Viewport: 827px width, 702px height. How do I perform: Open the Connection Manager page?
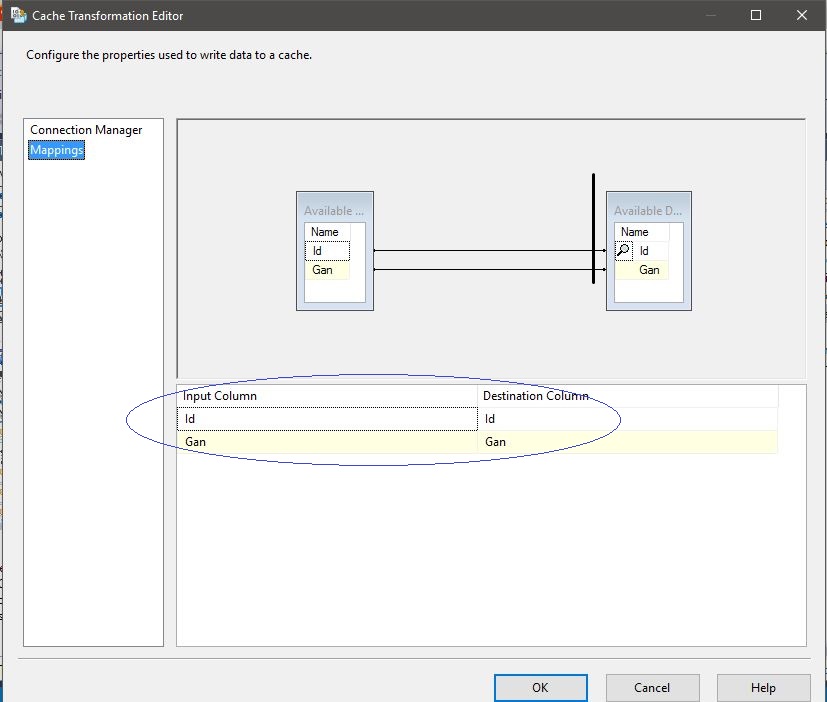coord(86,130)
